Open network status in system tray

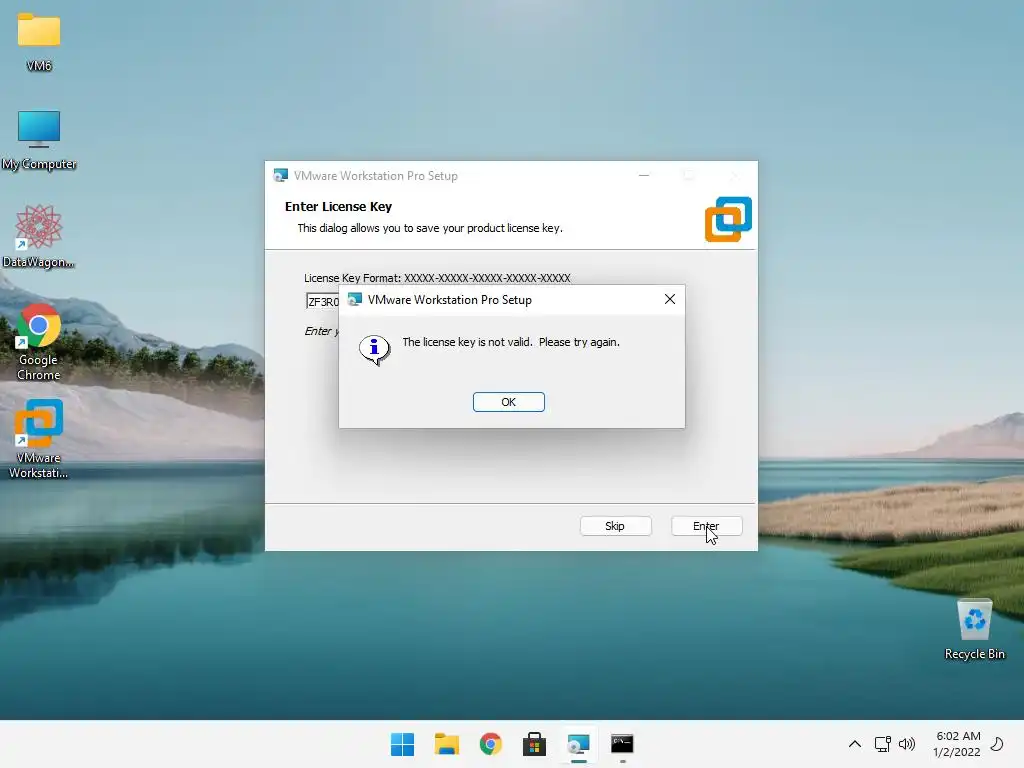[x=882, y=744]
